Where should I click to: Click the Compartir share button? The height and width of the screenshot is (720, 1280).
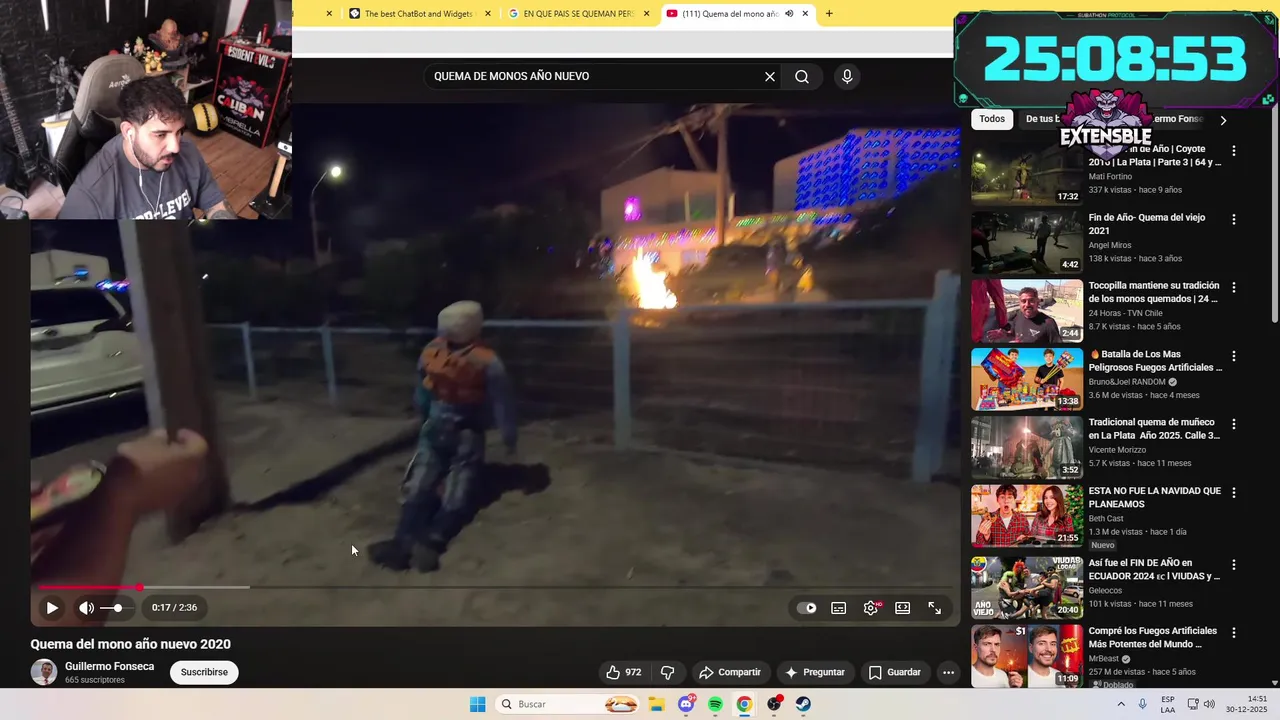coord(730,672)
